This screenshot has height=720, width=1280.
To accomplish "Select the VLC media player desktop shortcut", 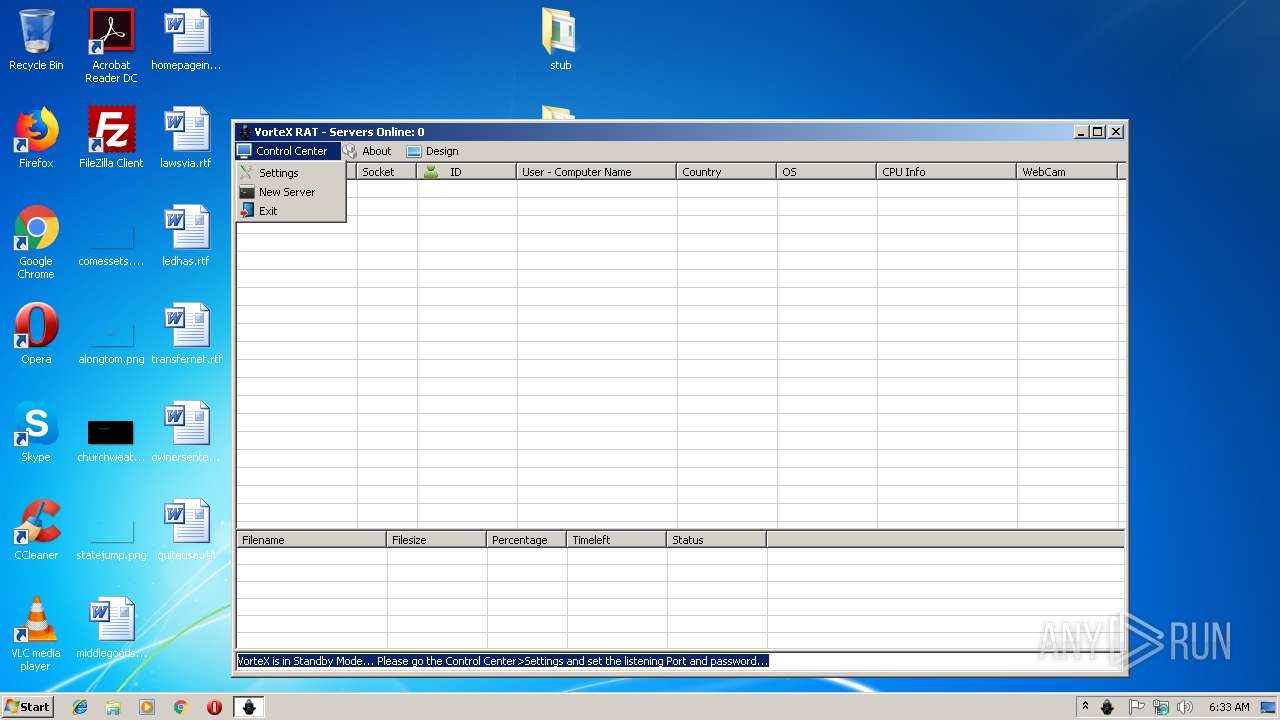I will tap(36, 634).
